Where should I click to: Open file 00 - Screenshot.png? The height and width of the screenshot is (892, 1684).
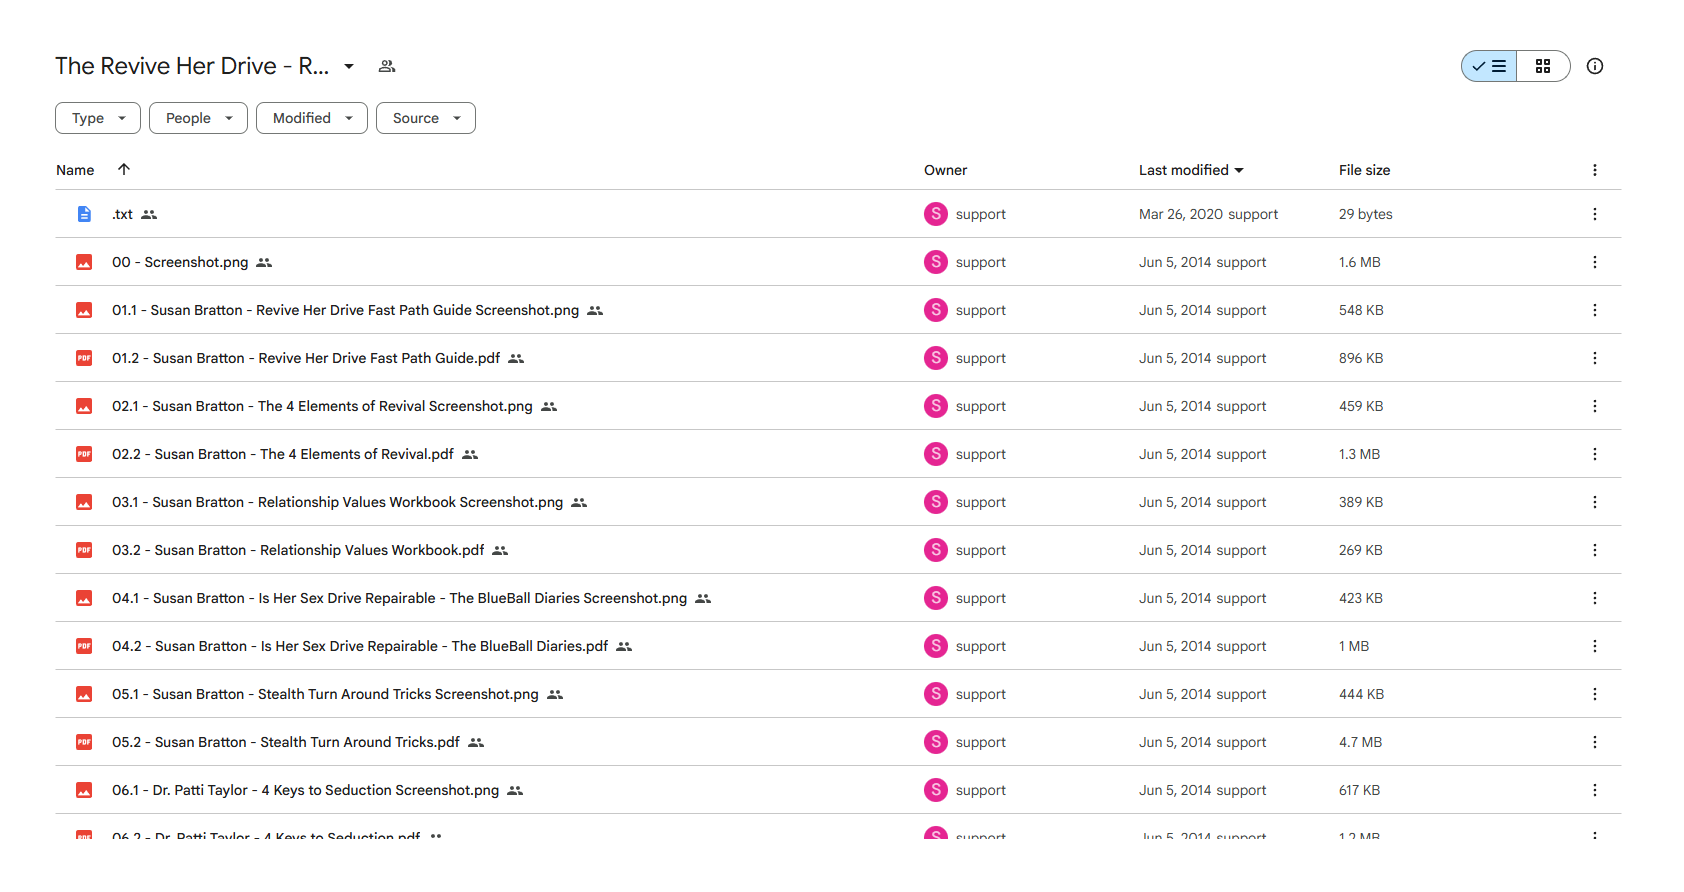pyautogui.click(x=180, y=262)
